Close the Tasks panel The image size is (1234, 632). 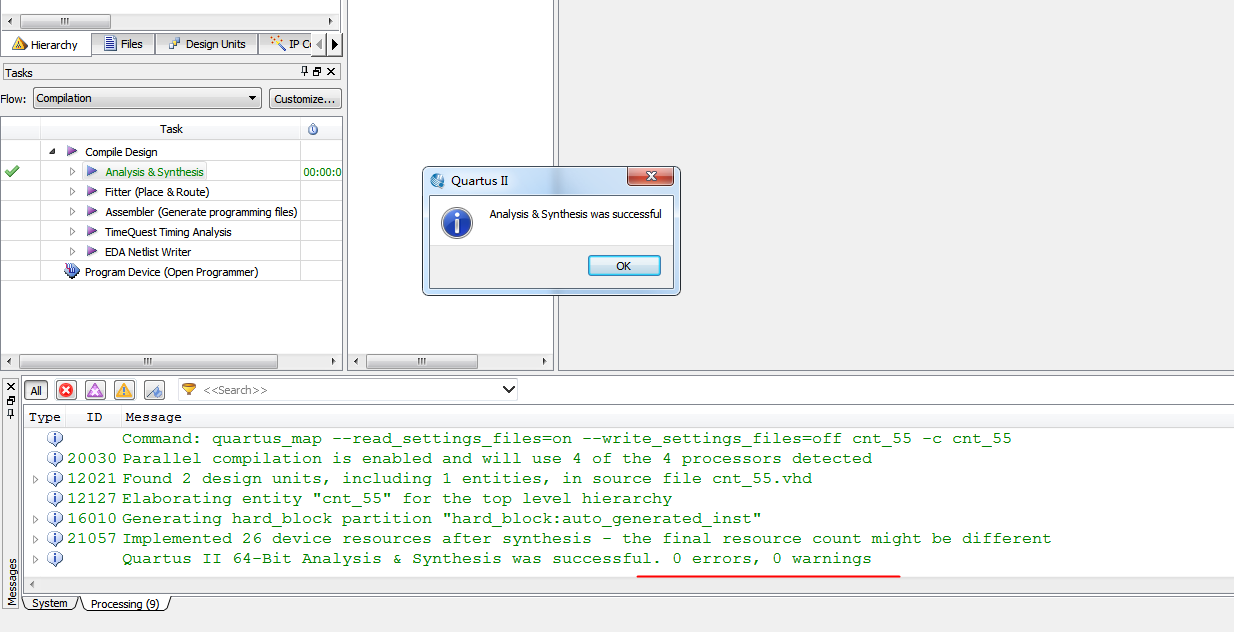click(331, 72)
